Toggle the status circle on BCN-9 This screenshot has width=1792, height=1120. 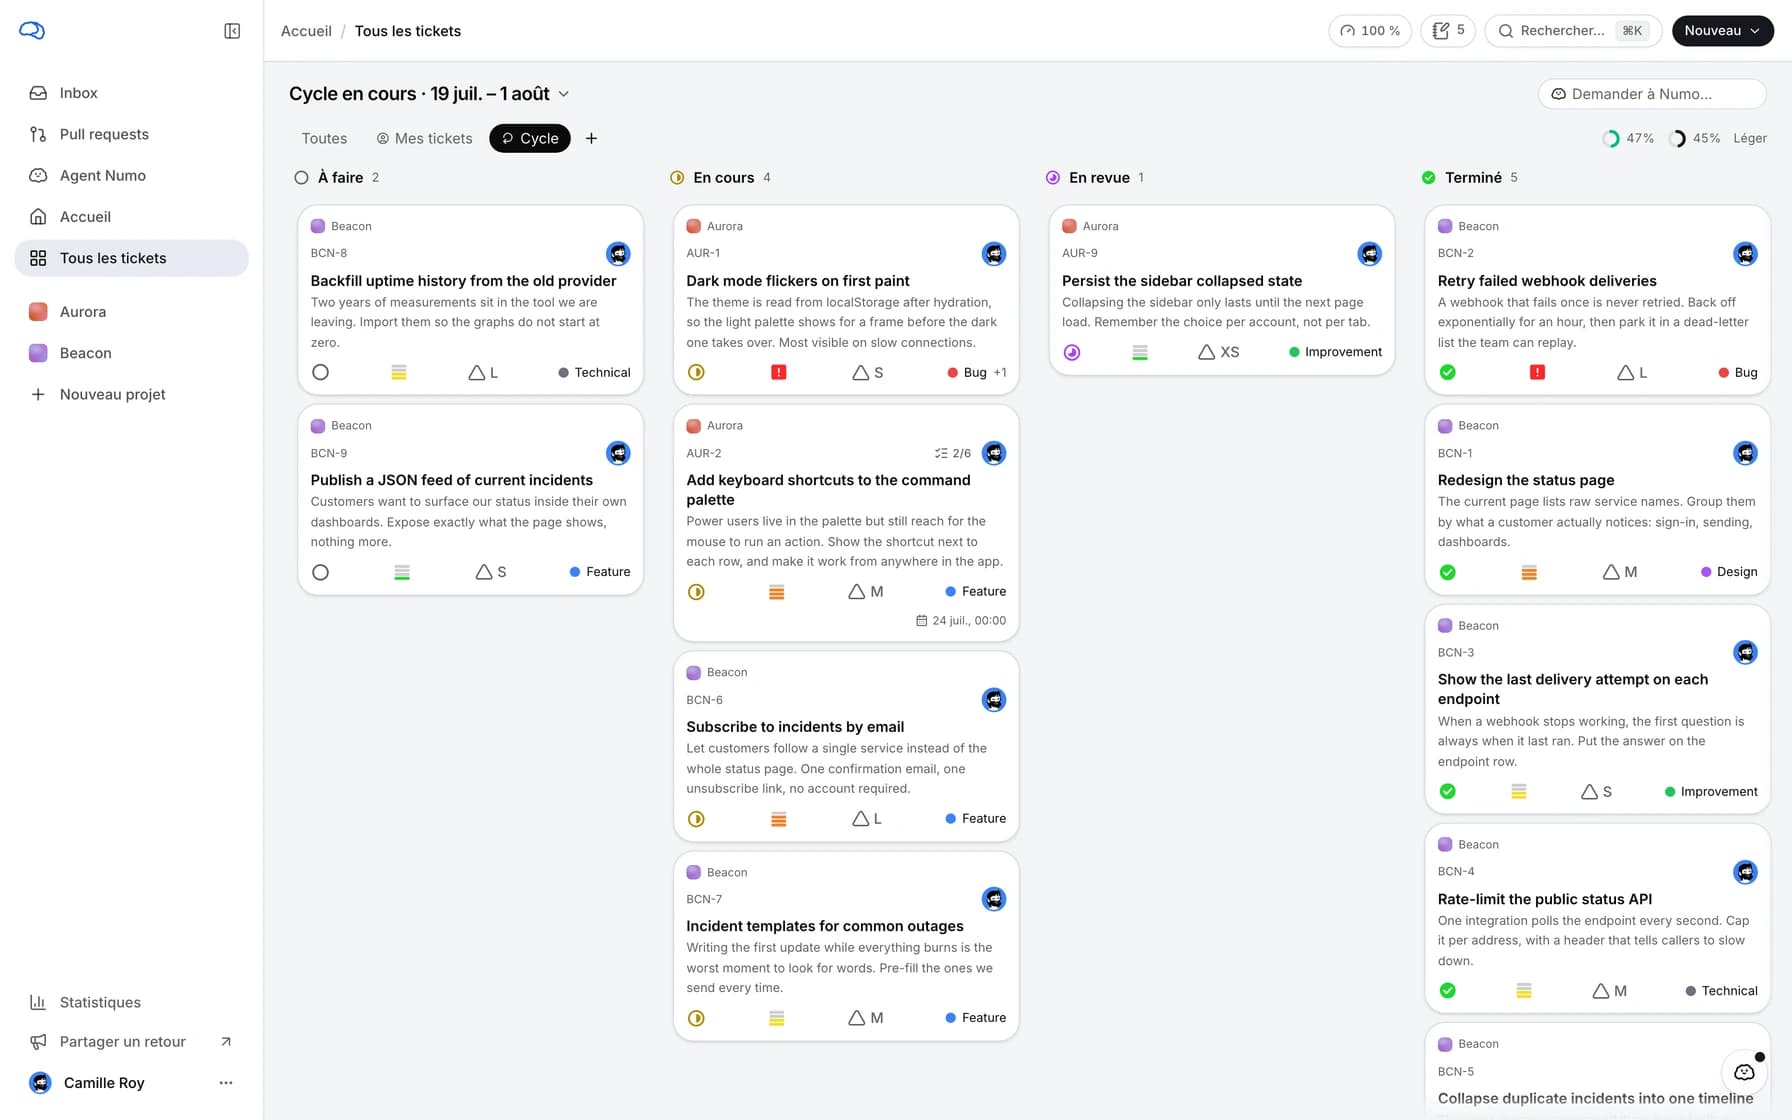click(320, 572)
